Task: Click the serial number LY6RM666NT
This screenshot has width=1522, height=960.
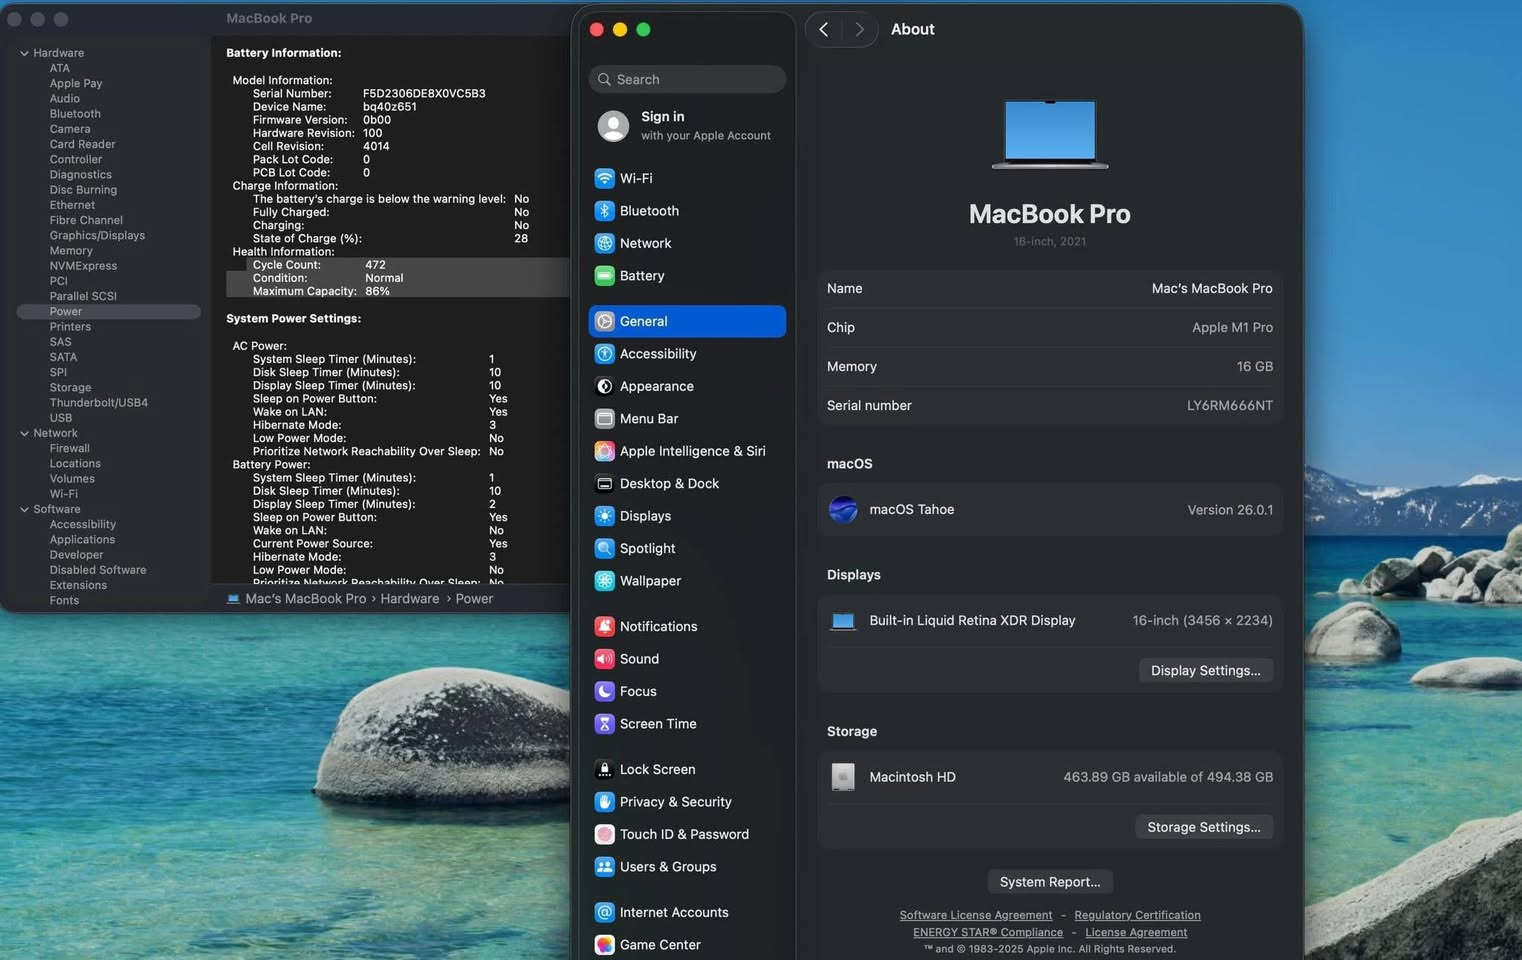Action: [x=1229, y=406]
